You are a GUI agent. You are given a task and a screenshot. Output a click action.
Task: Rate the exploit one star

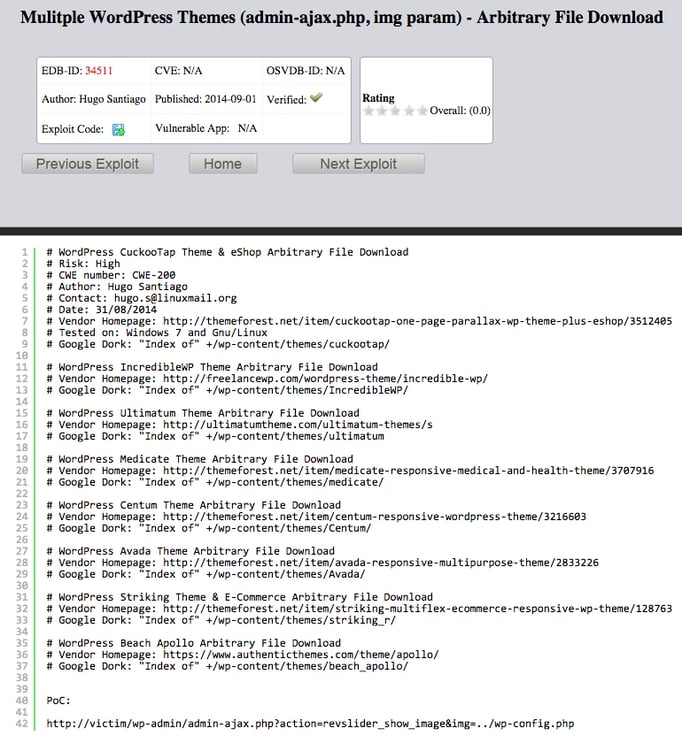pyautogui.click(x=369, y=111)
